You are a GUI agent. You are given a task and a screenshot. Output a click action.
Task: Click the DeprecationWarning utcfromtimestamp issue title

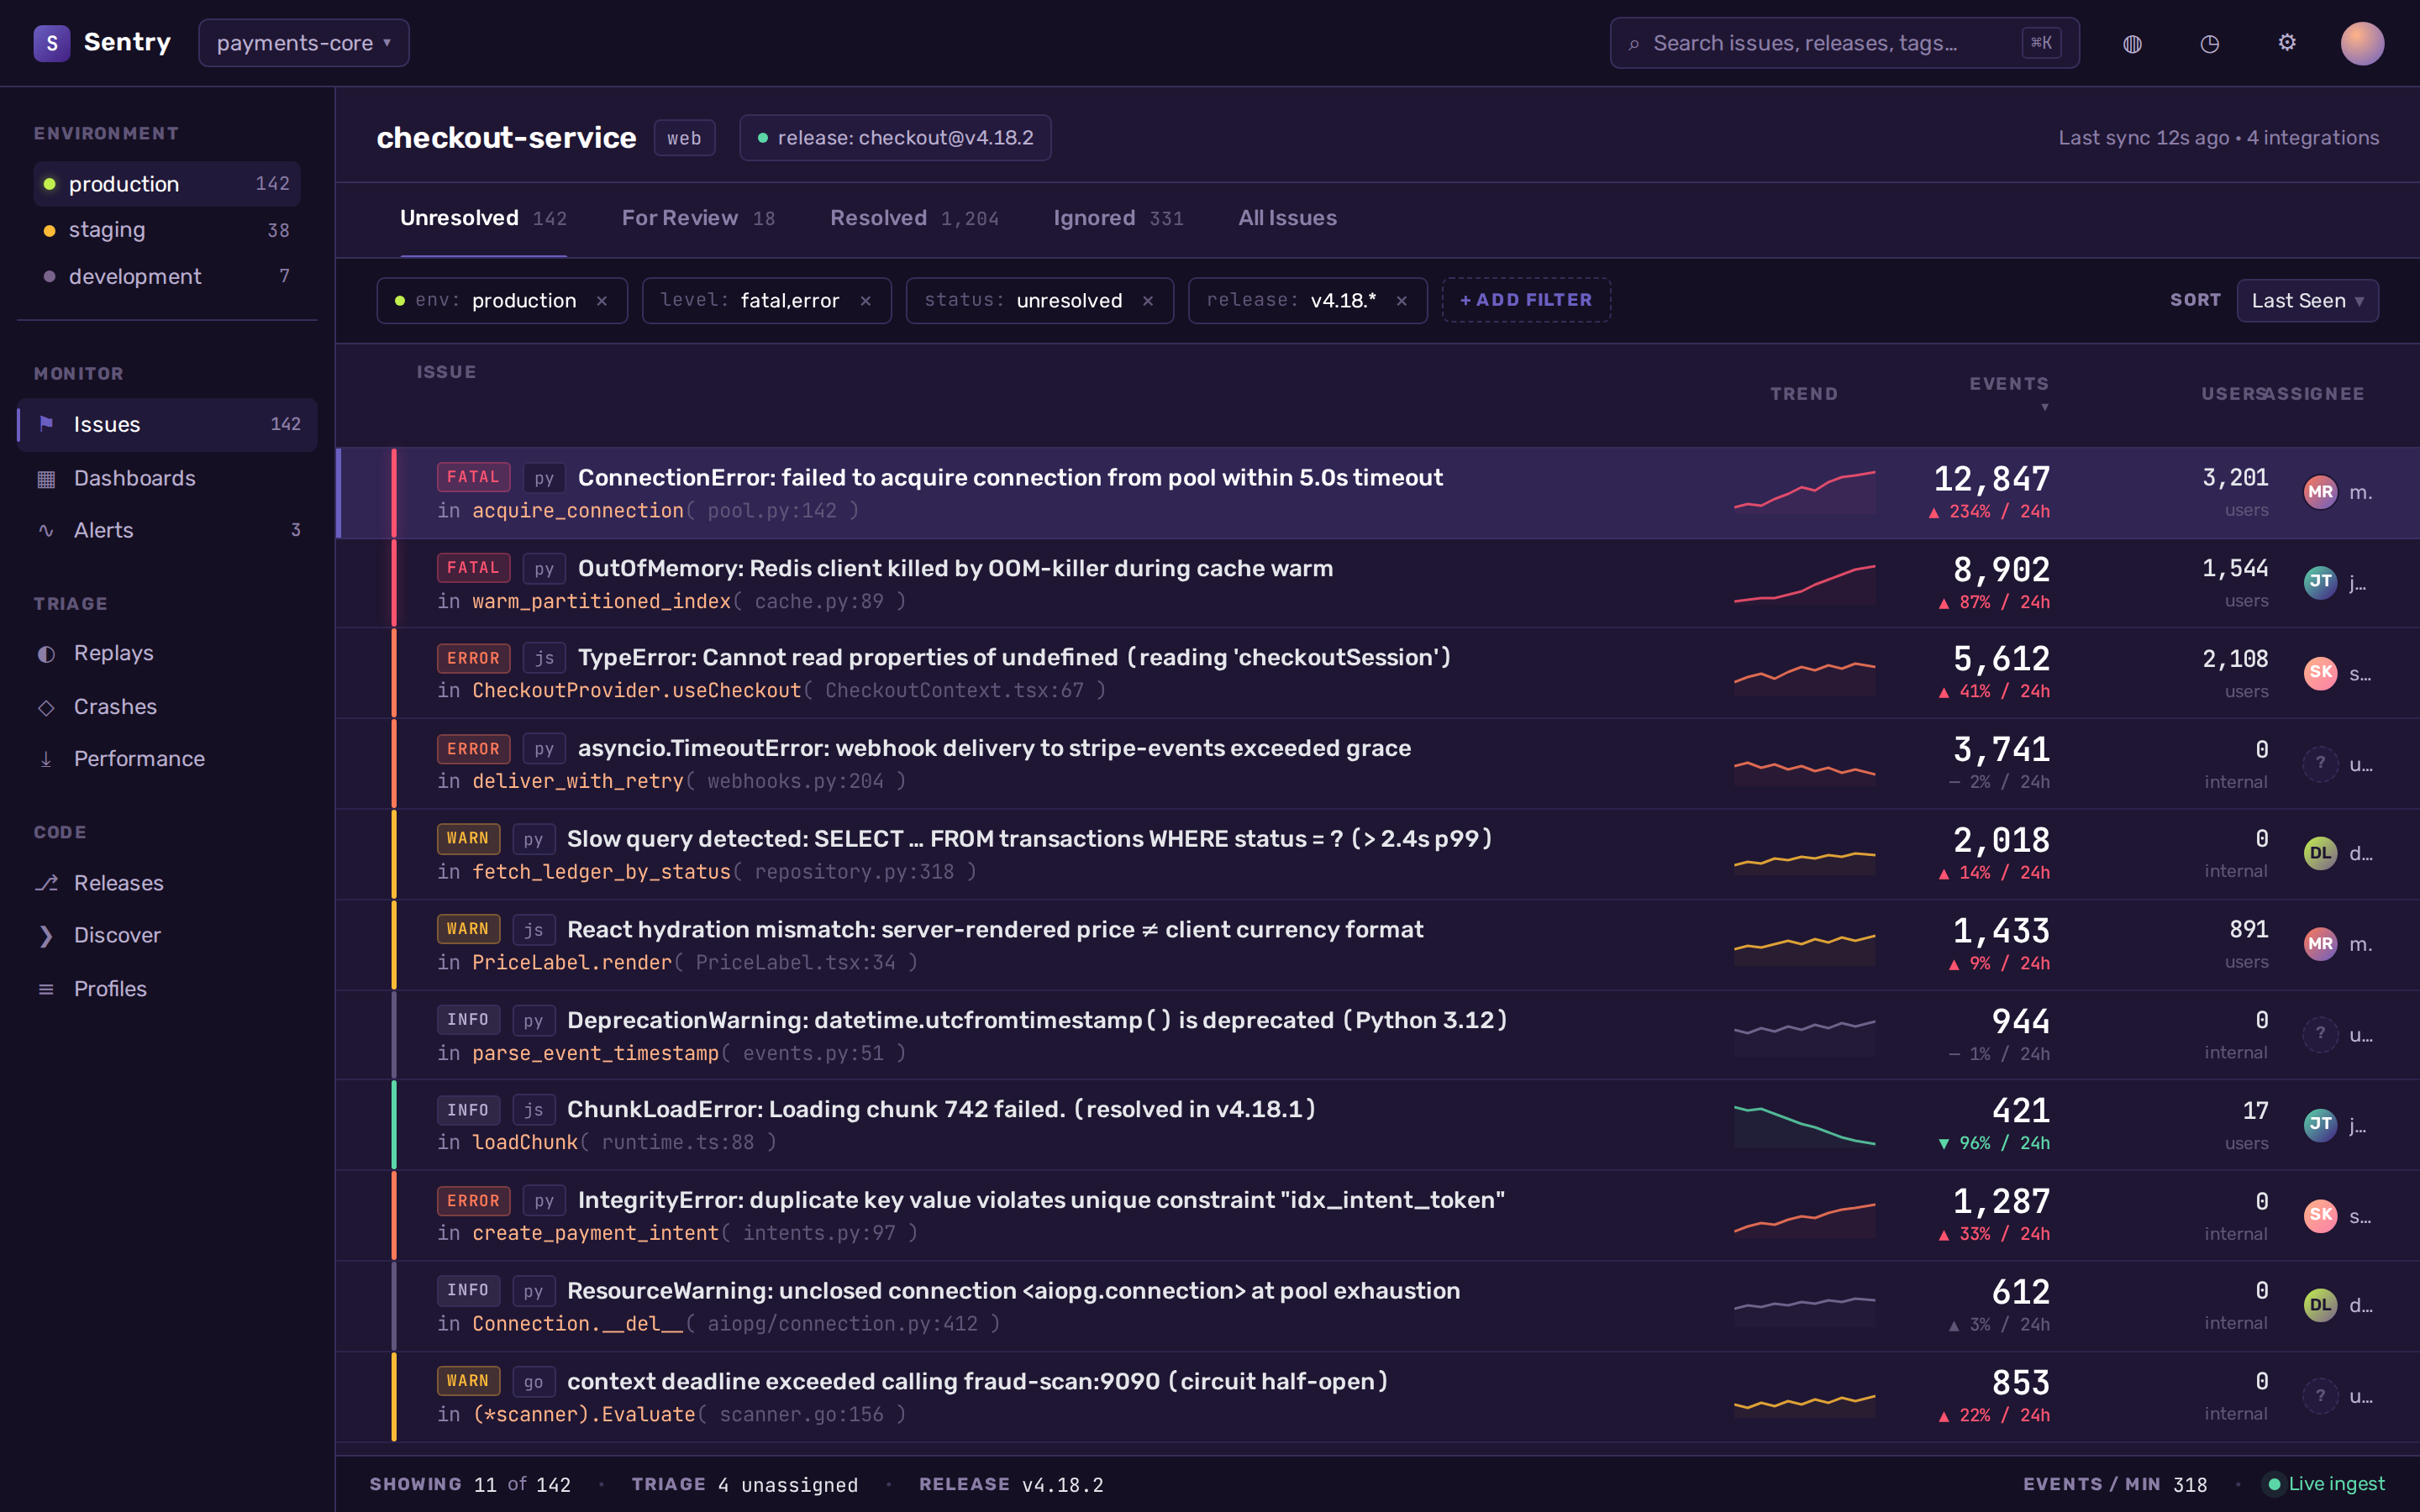click(x=1037, y=1020)
